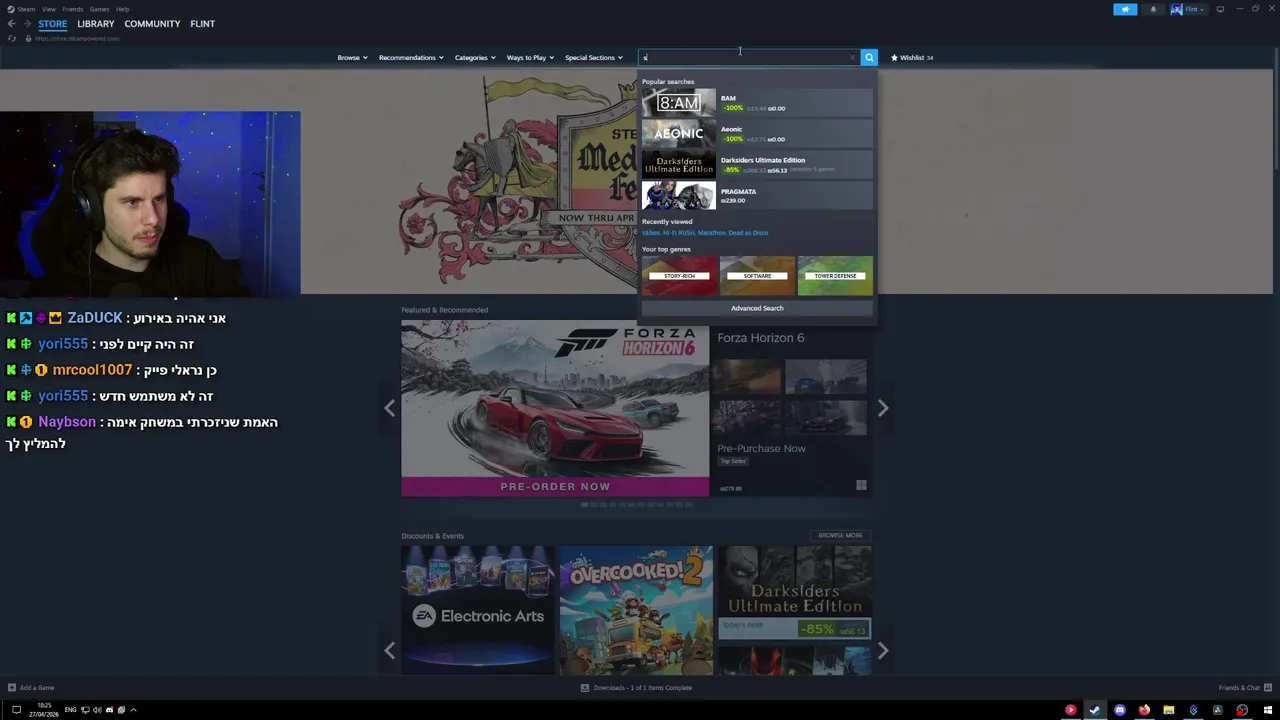Click Dead as Disco recently viewed link
1280x720 pixels.
748,232
